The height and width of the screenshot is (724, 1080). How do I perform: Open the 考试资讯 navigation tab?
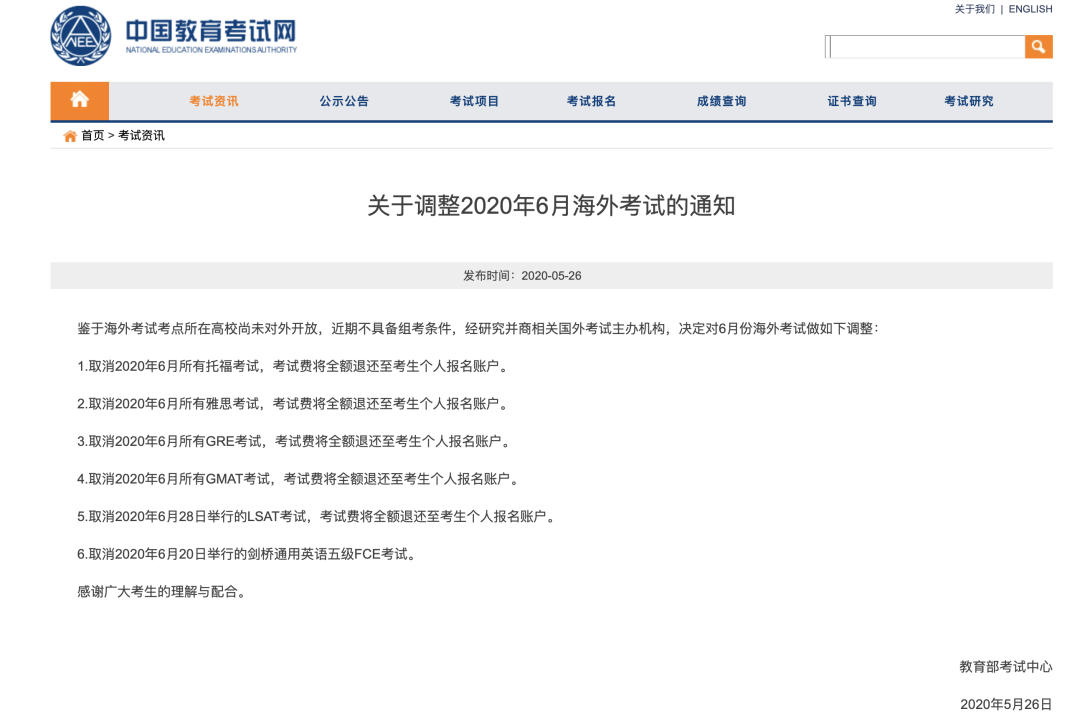point(214,101)
